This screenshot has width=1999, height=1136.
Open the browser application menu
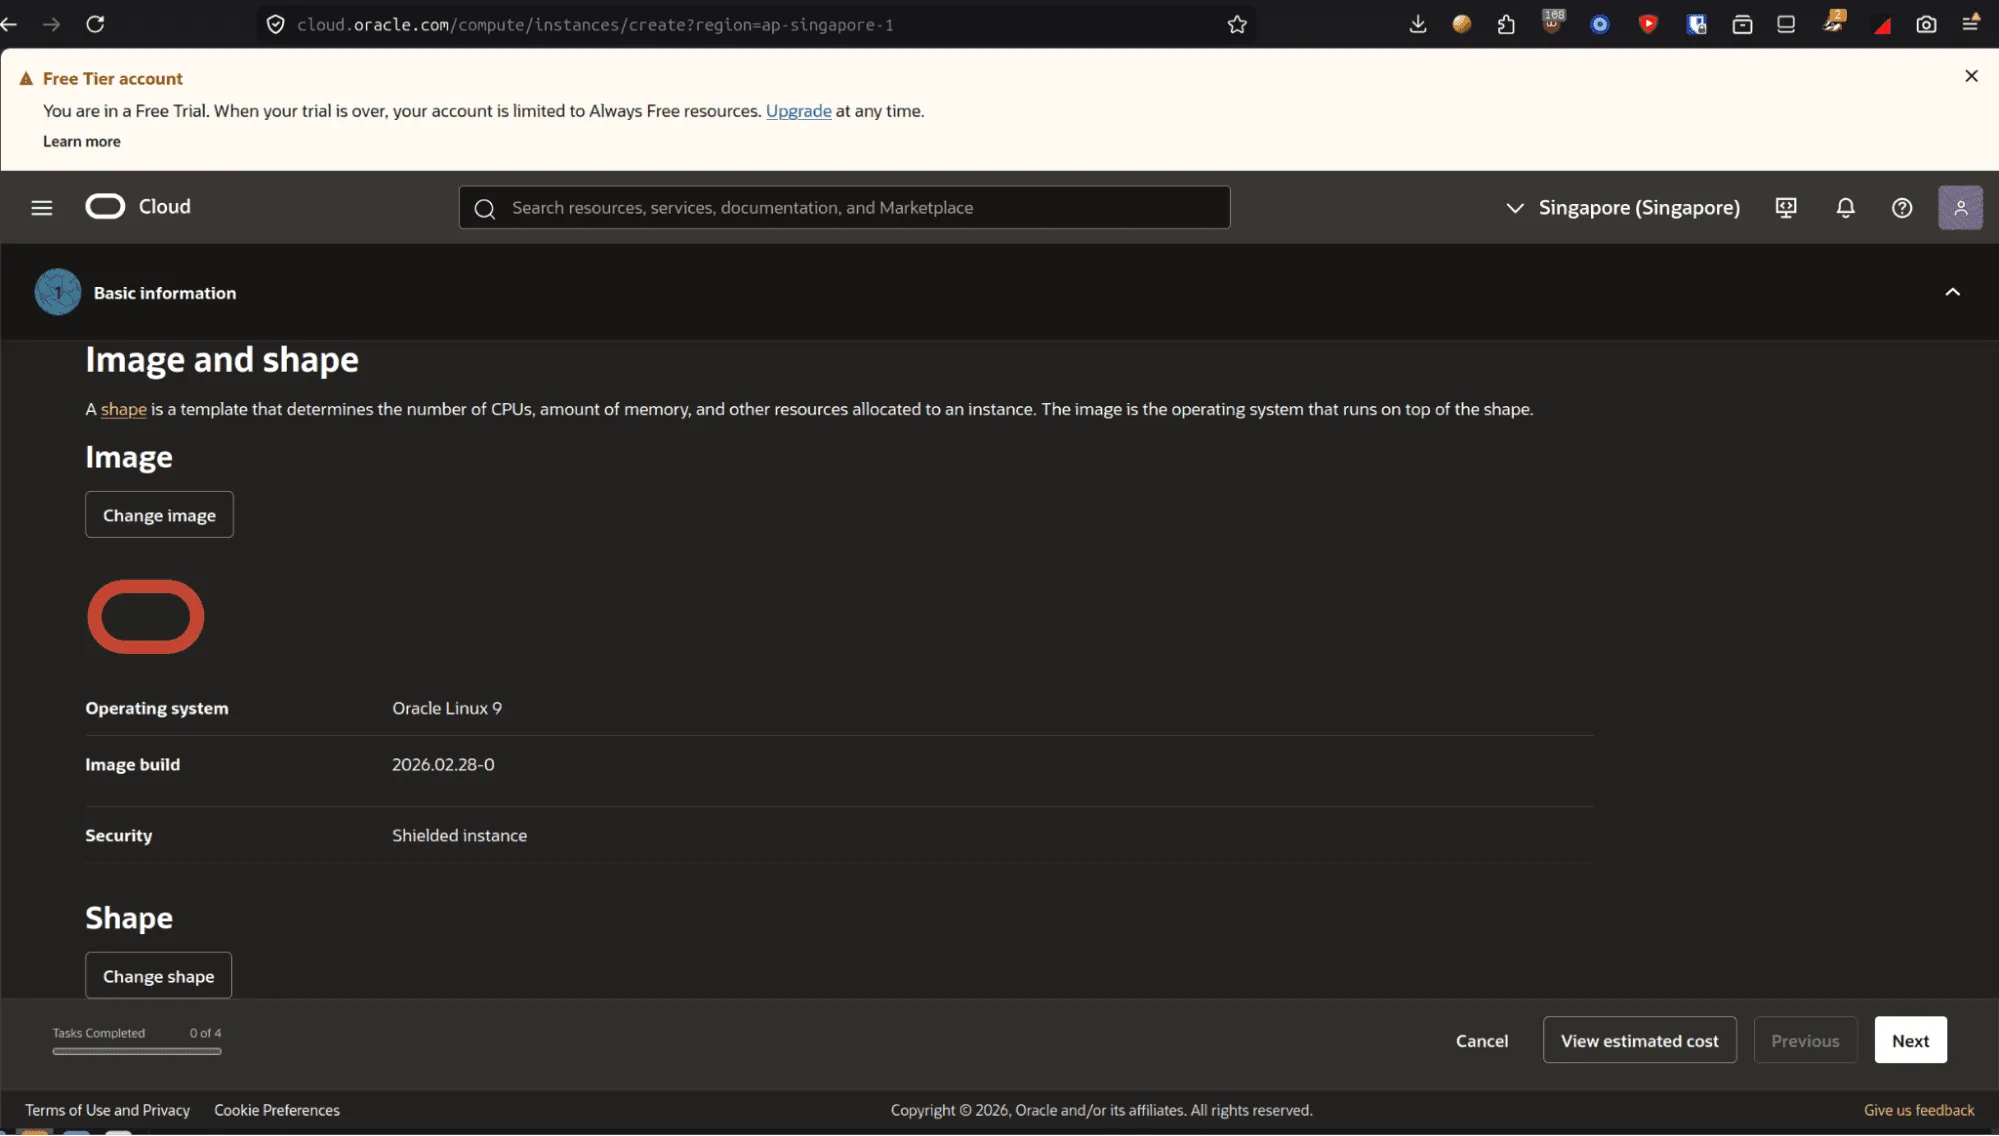pos(1971,23)
